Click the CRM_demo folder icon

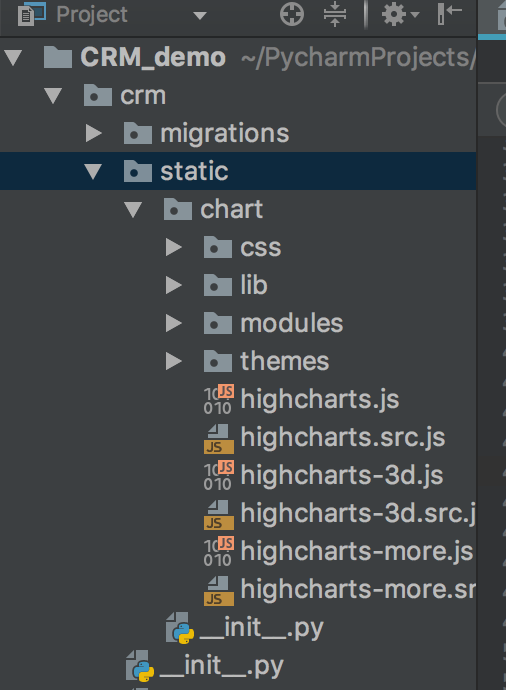(x=58, y=57)
